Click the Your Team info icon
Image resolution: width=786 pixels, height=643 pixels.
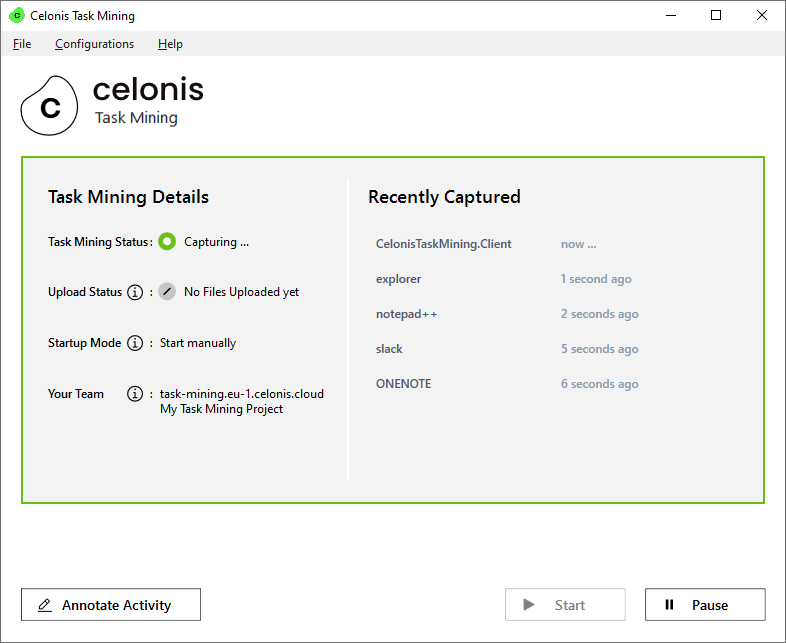[x=135, y=394]
